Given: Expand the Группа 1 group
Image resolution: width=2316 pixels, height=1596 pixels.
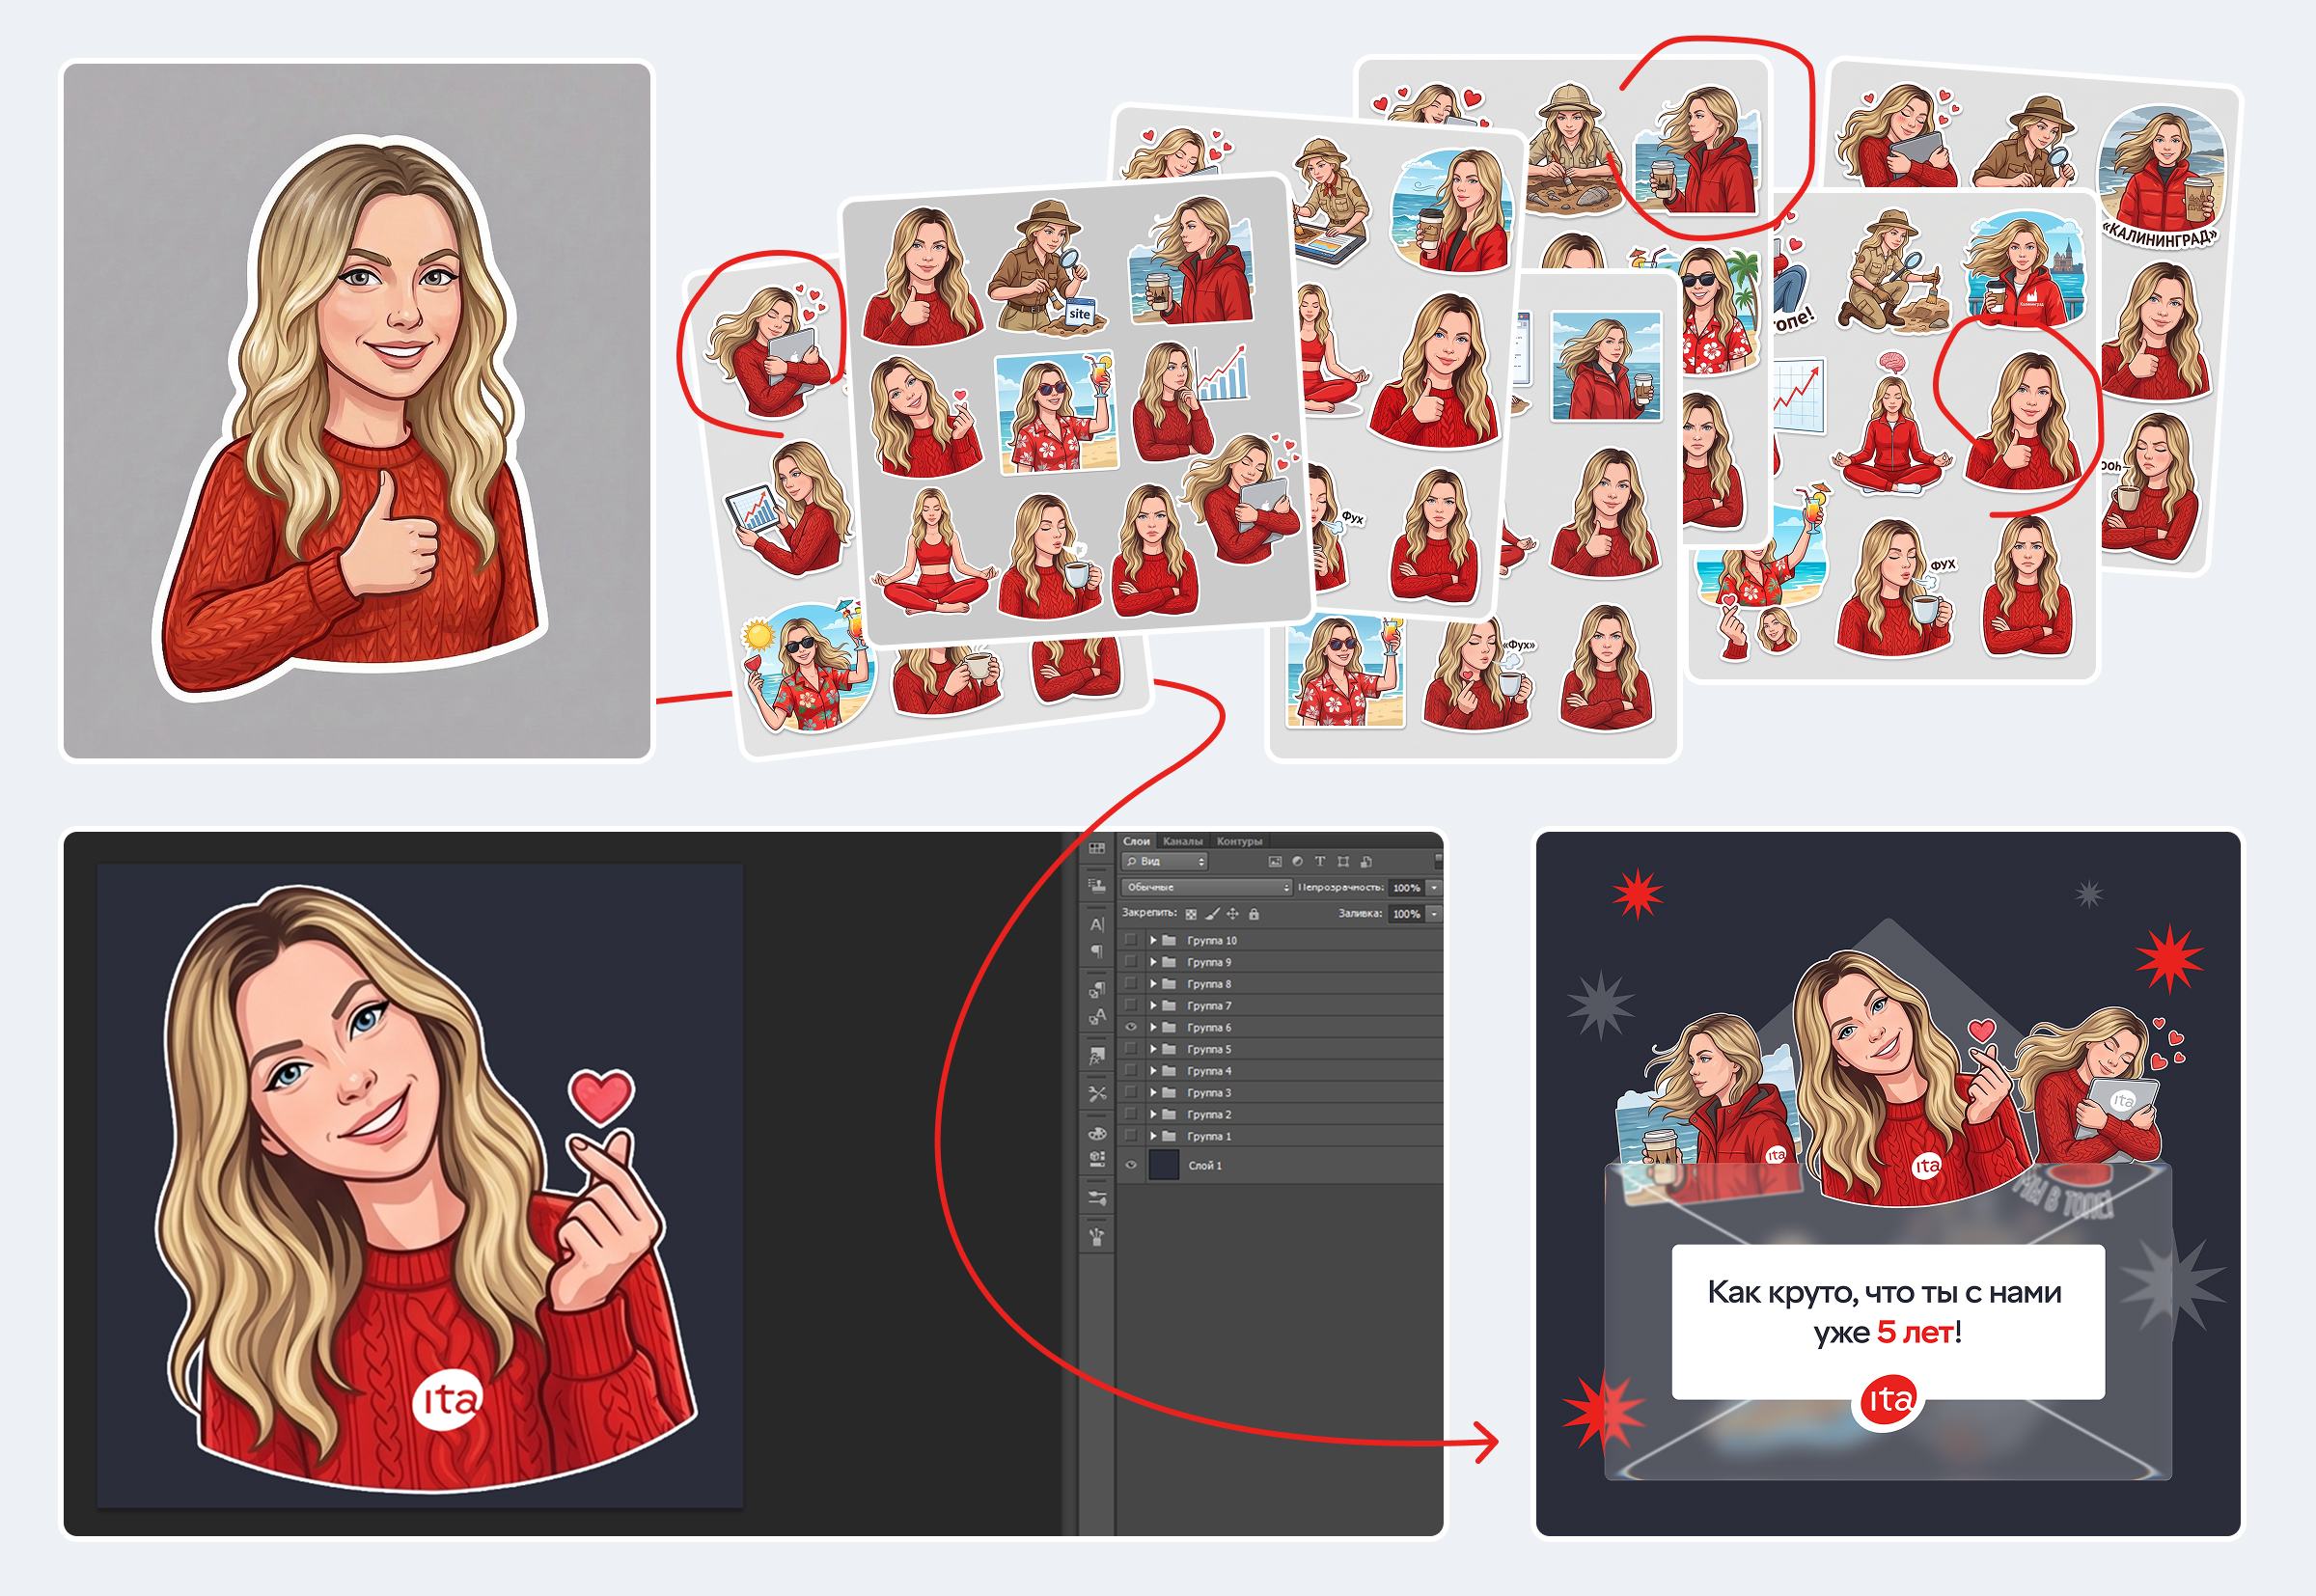Looking at the screenshot, I should coord(1153,1136).
